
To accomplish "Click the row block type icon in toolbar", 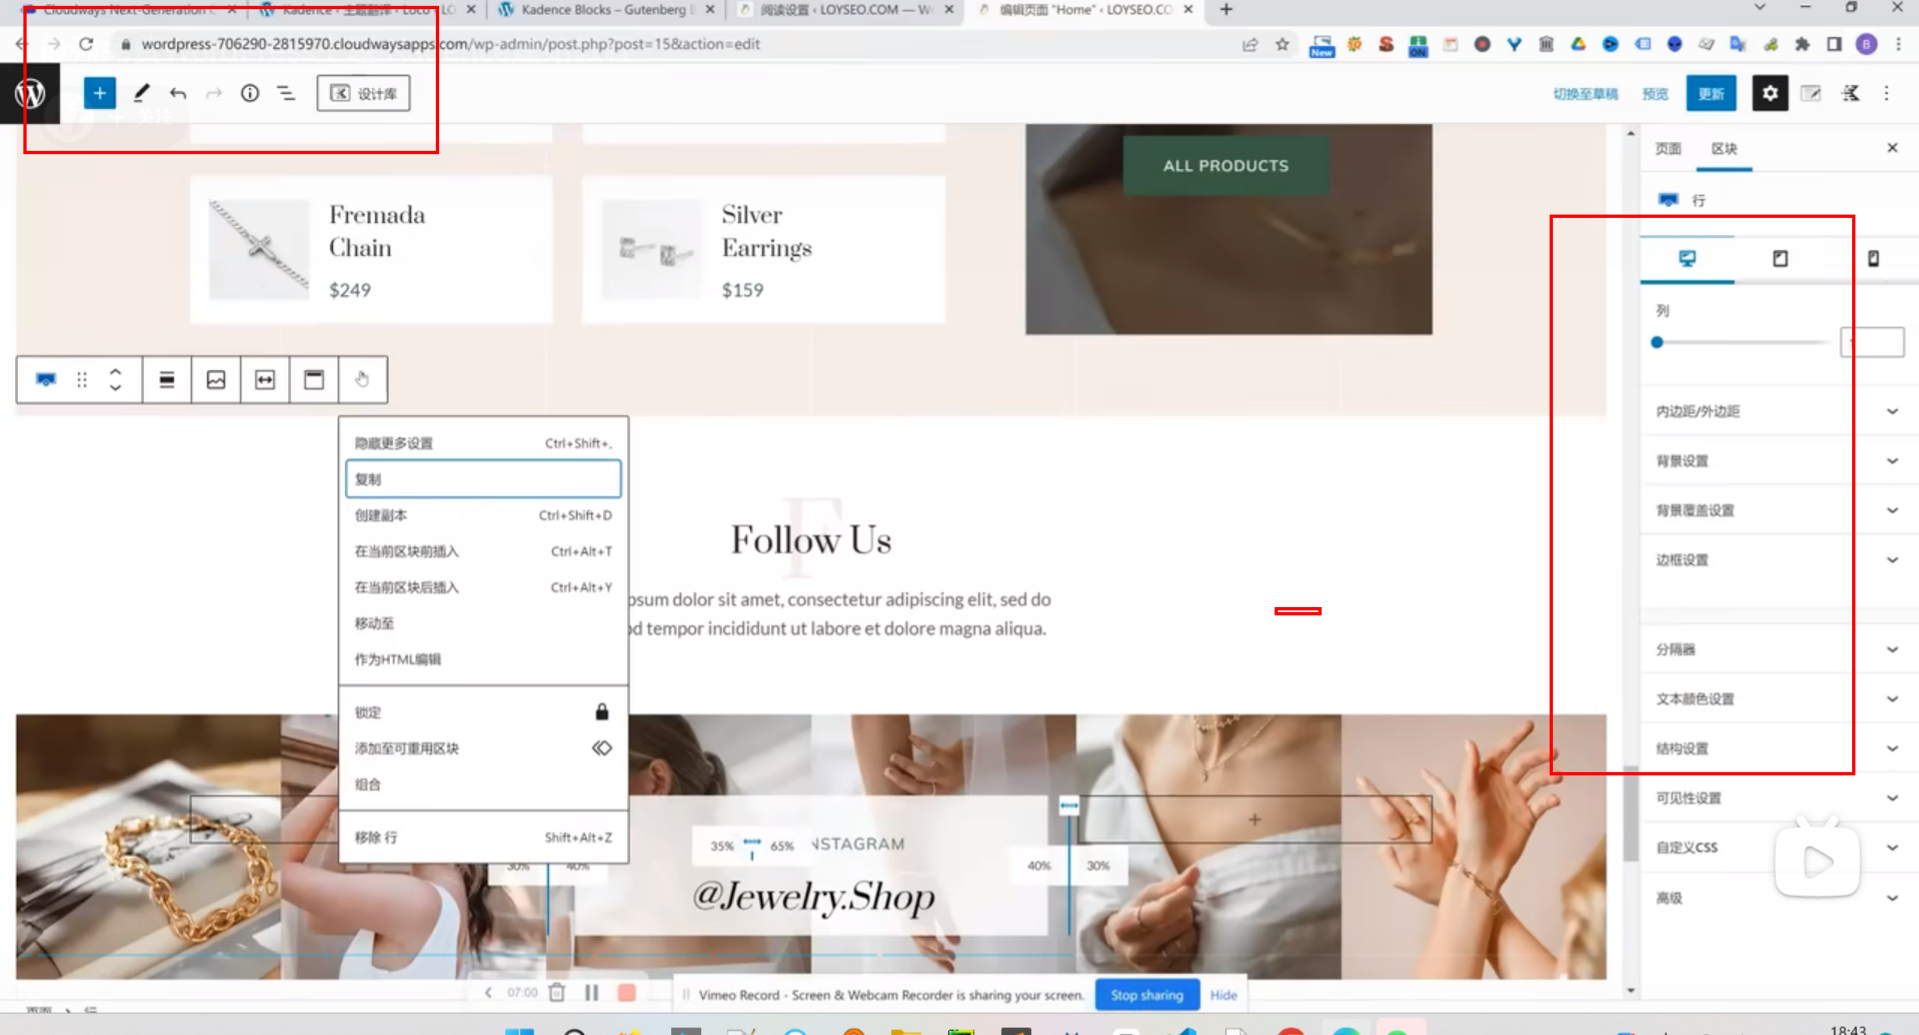I will click(46, 379).
